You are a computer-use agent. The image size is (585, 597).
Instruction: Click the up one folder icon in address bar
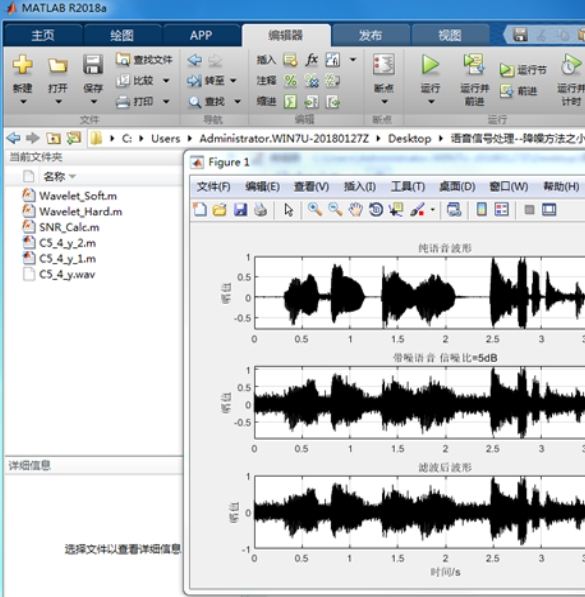click(x=53, y=138)
